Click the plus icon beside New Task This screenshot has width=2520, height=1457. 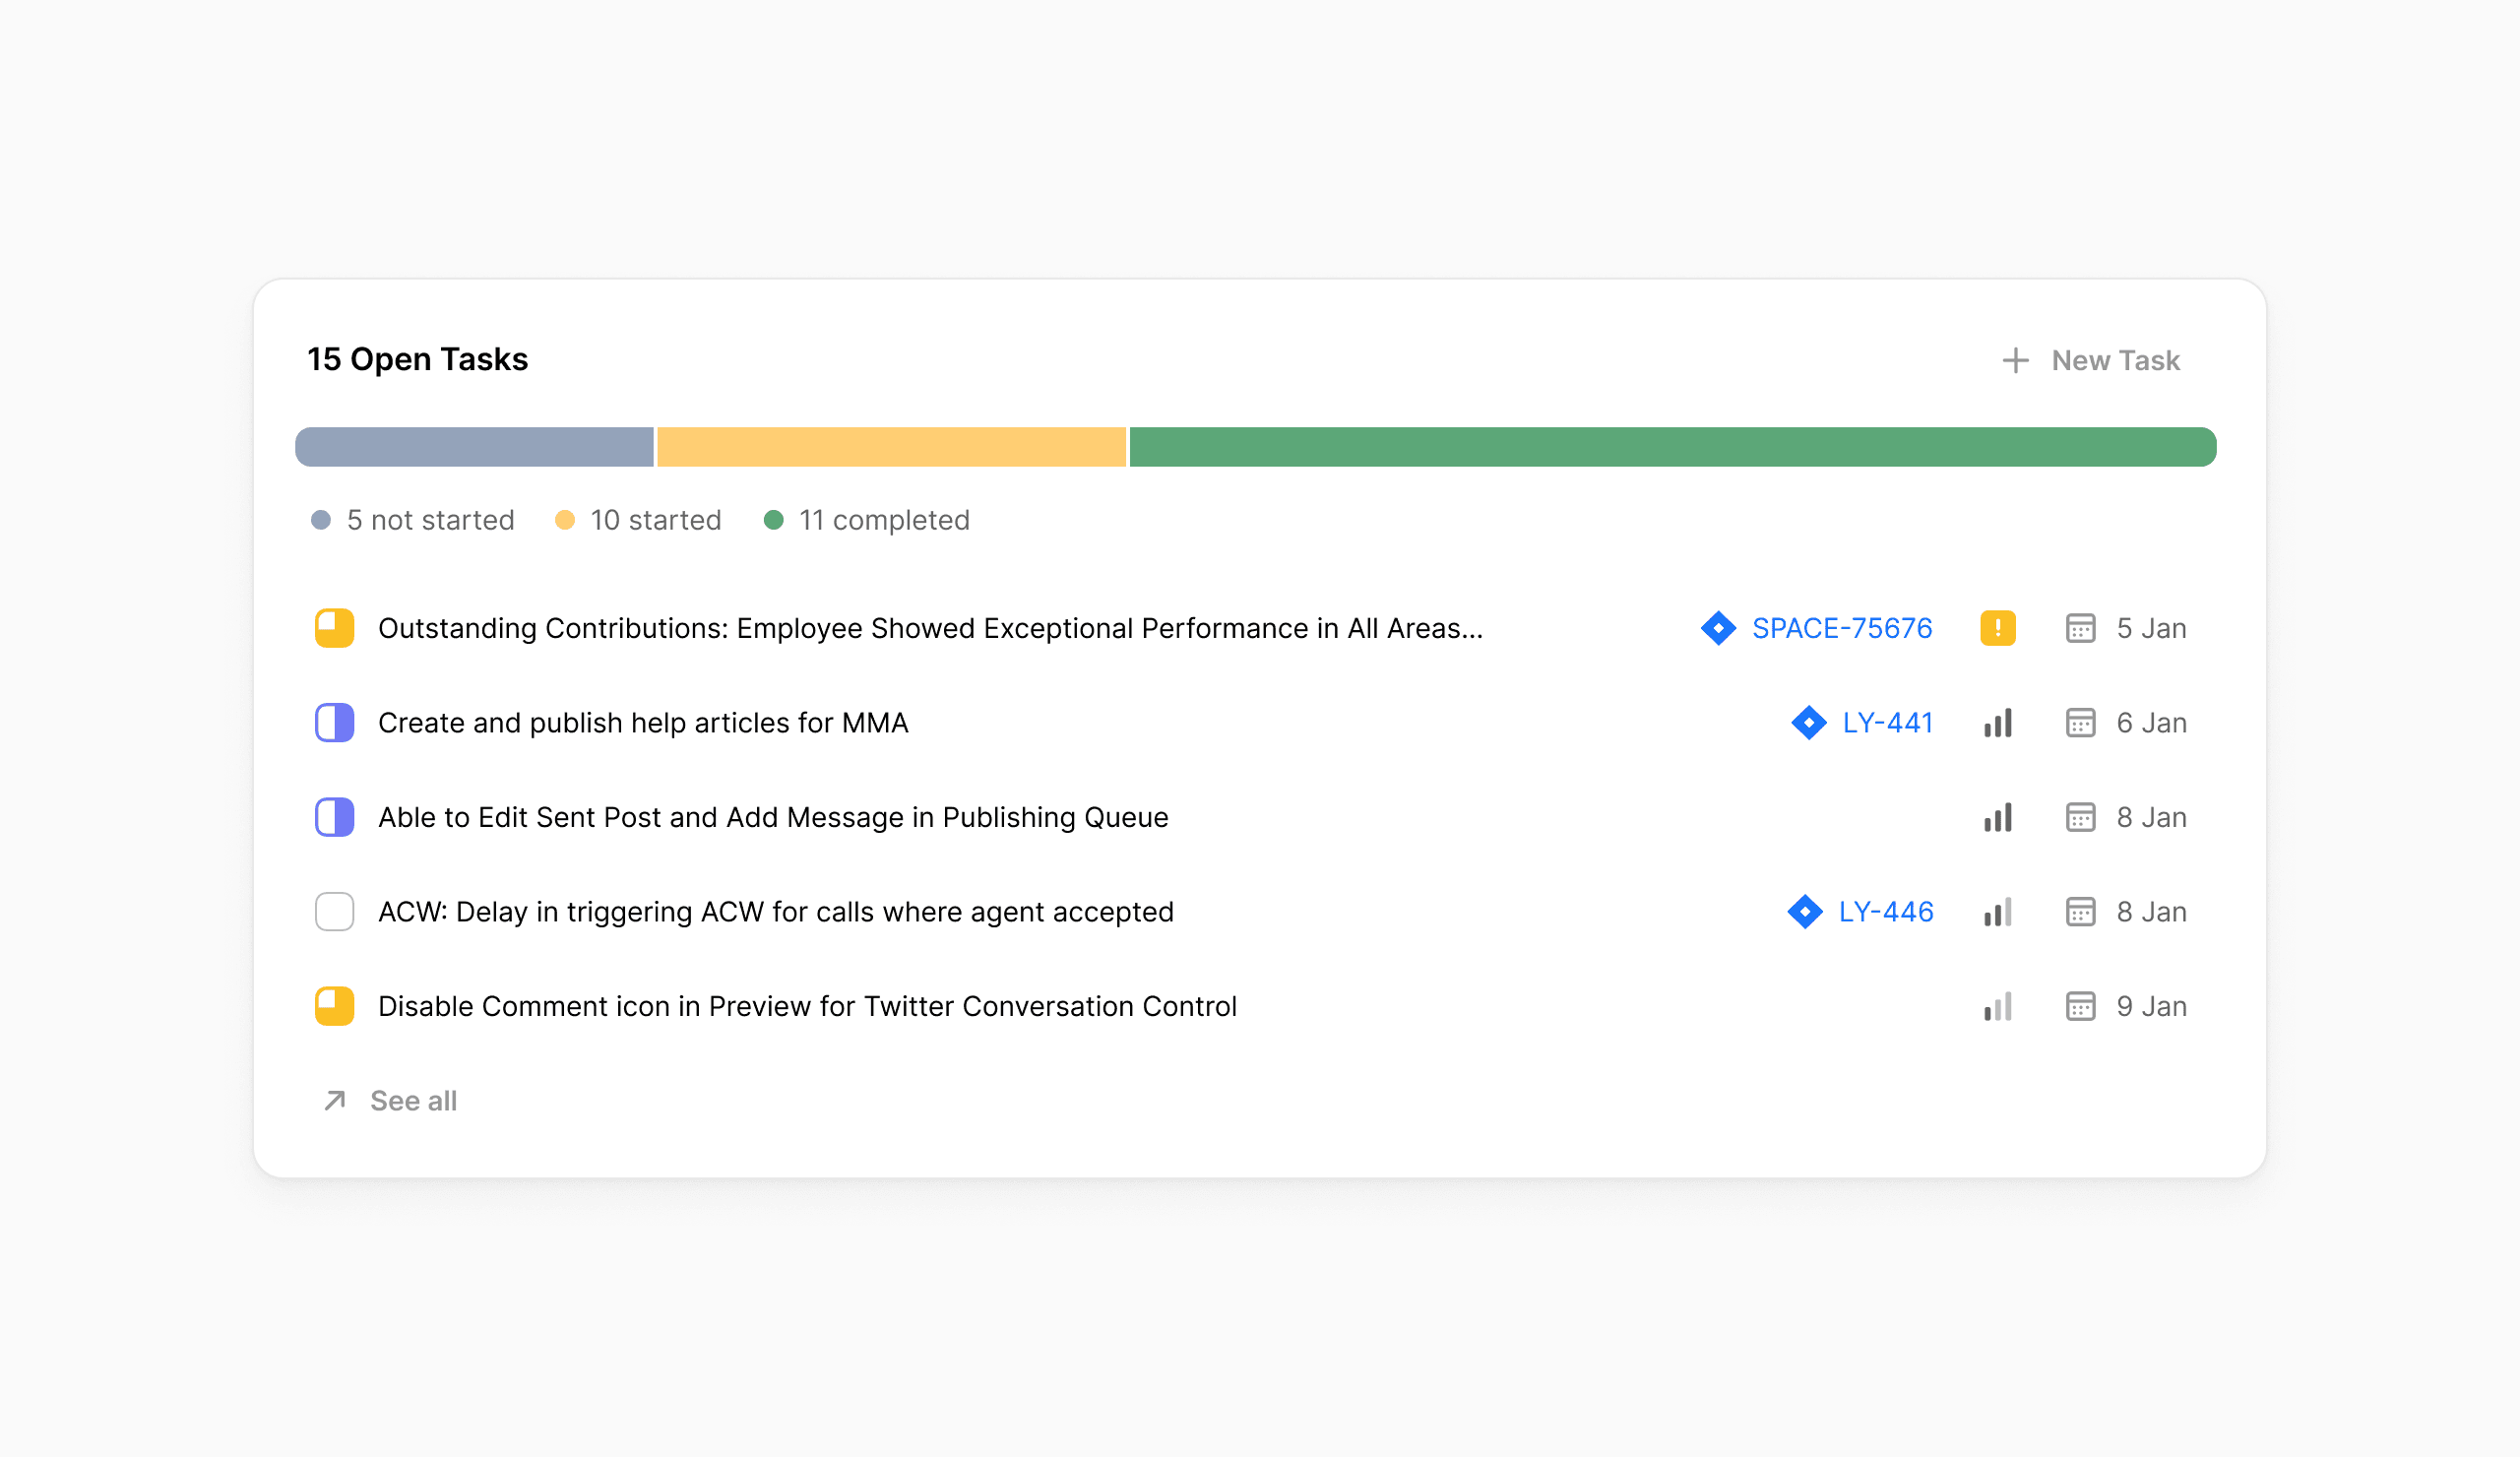click(2015, 360)
